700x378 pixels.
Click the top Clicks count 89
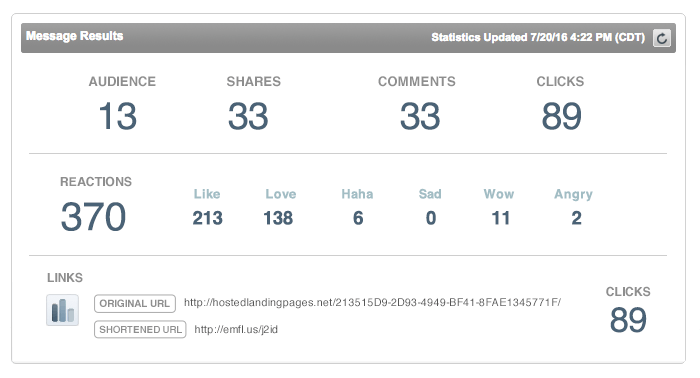pos(562,116)
